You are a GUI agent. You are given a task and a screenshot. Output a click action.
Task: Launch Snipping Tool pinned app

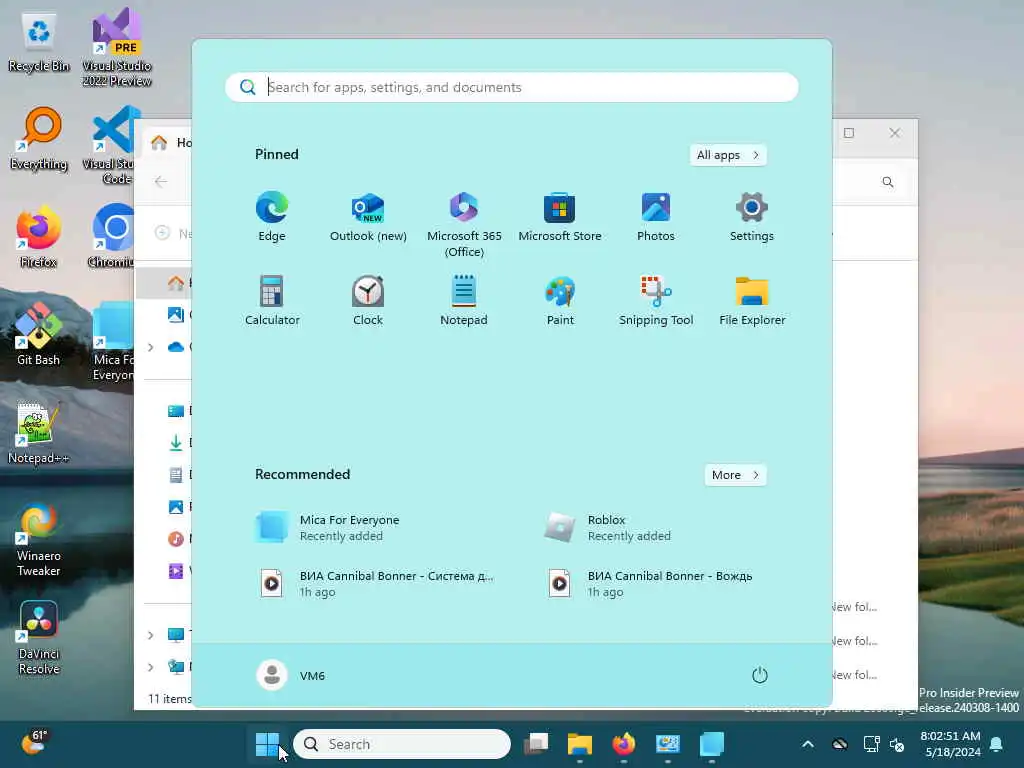(x=656, y=300)
